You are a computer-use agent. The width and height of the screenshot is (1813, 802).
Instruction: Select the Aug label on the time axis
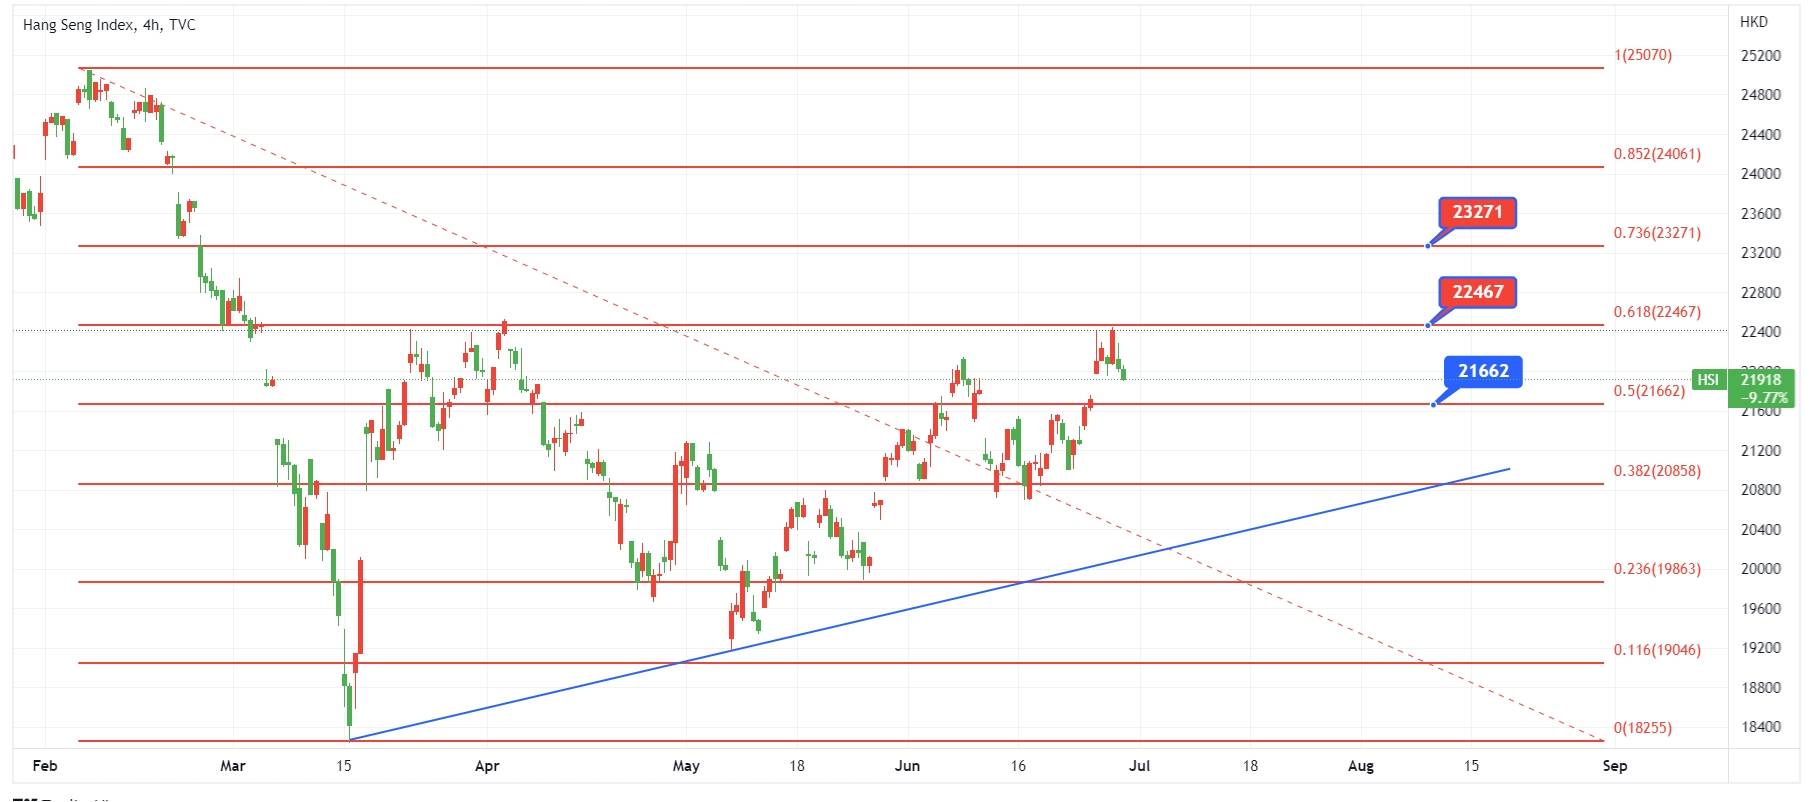pos(1361,766)
